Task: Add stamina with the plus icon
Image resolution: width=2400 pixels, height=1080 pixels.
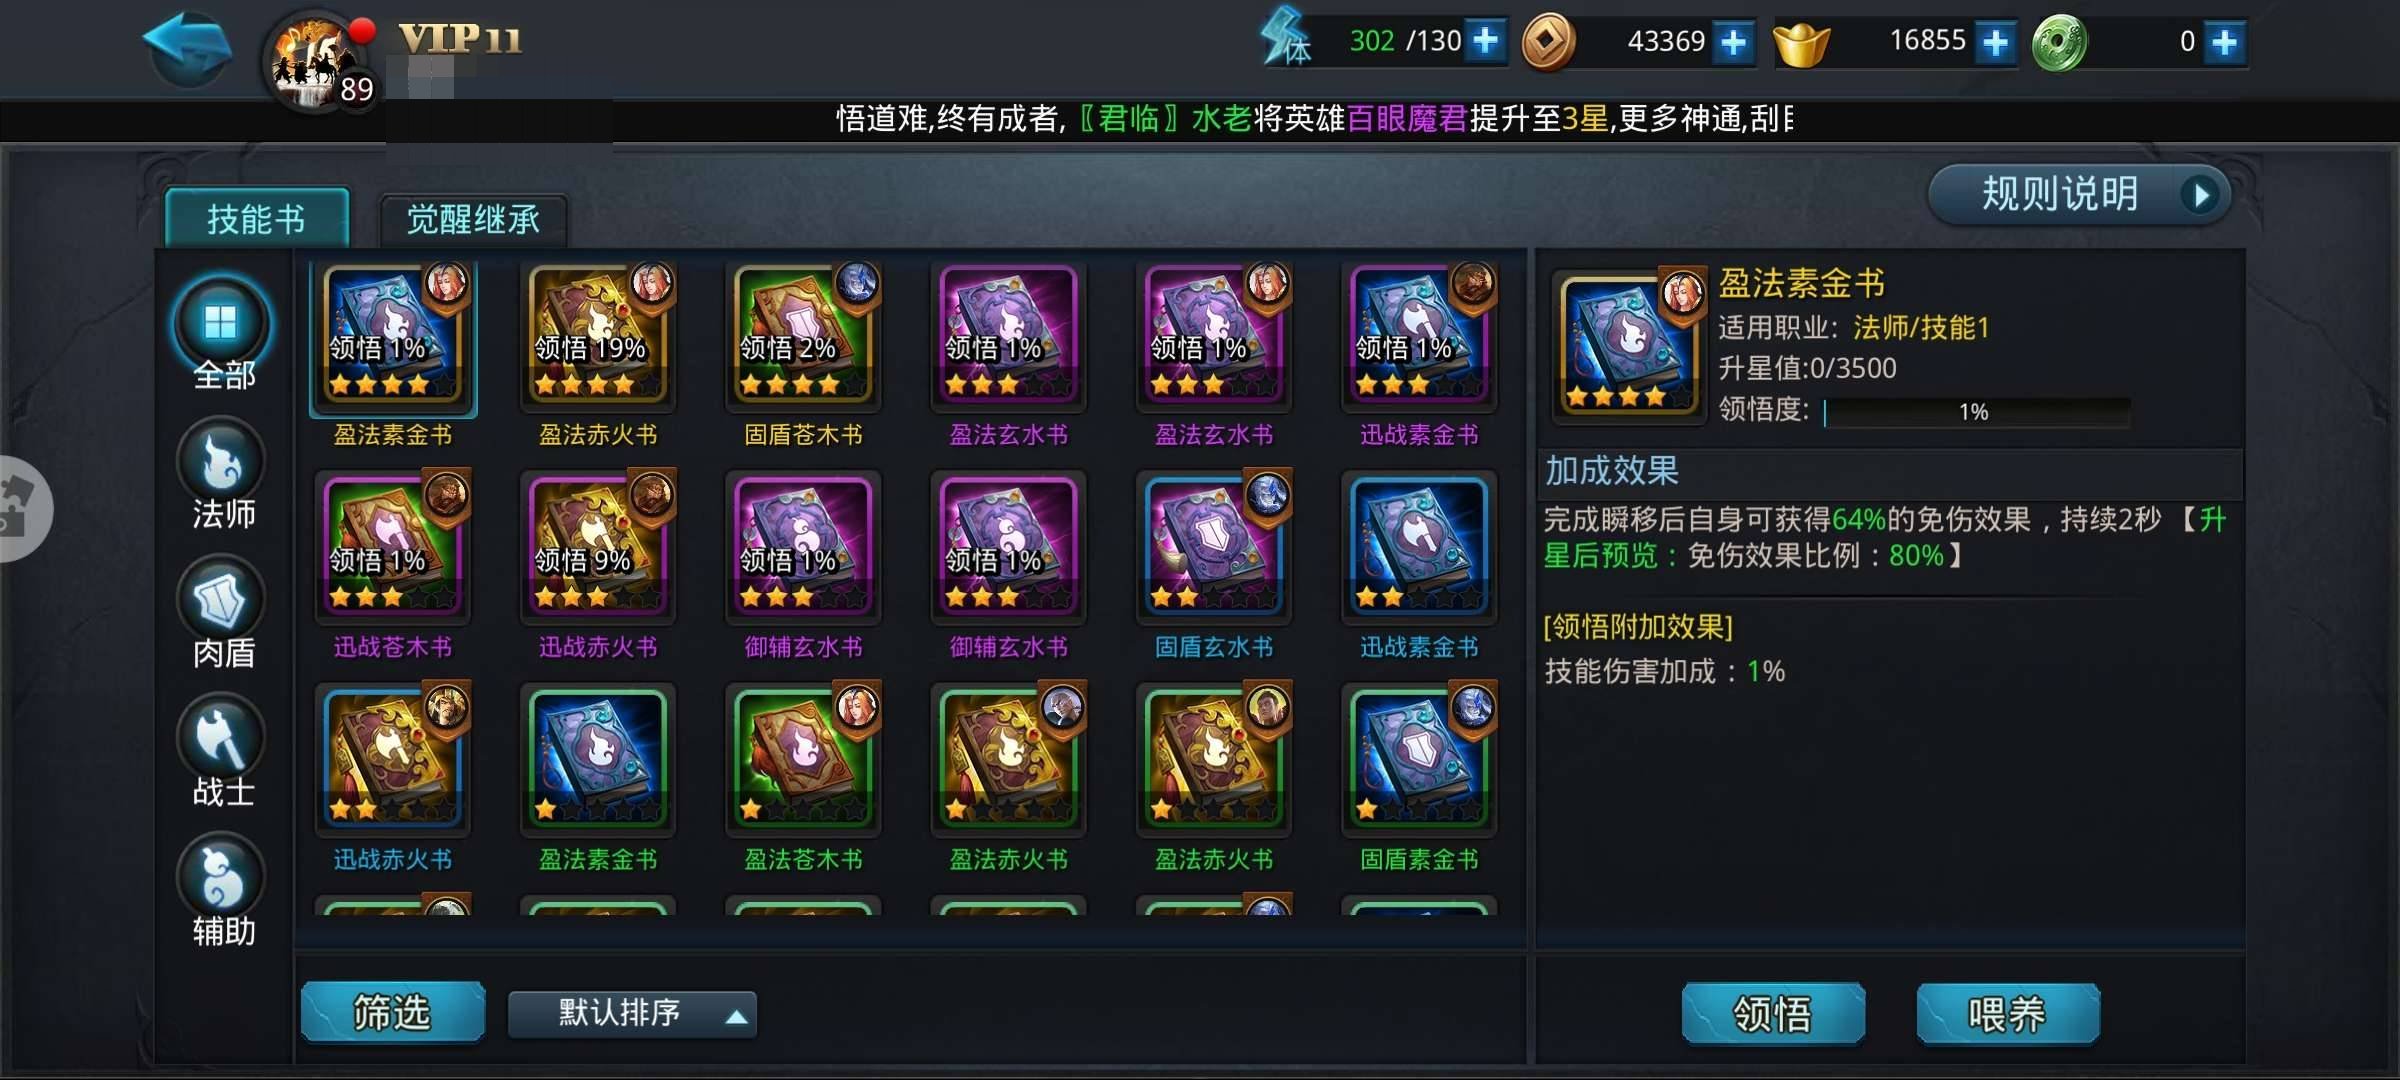Action: tap(1486, 41)
